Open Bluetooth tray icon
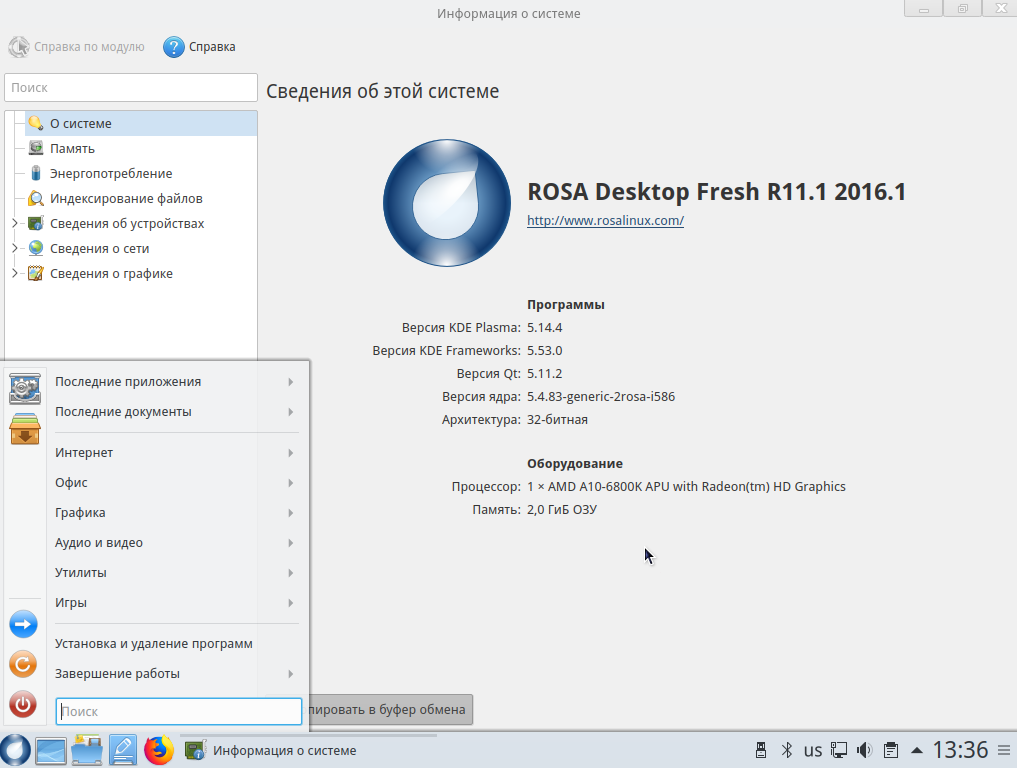1017x768 pixels. pos(787,750)
